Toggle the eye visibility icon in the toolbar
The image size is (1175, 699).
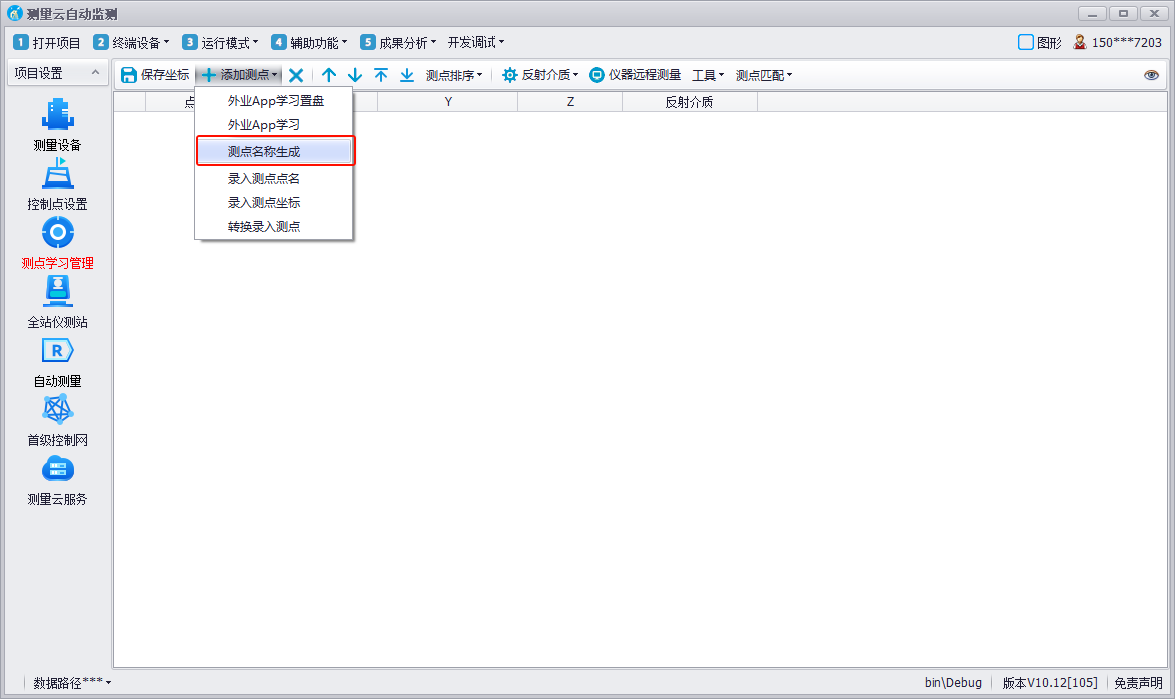tap(1151, 75)
